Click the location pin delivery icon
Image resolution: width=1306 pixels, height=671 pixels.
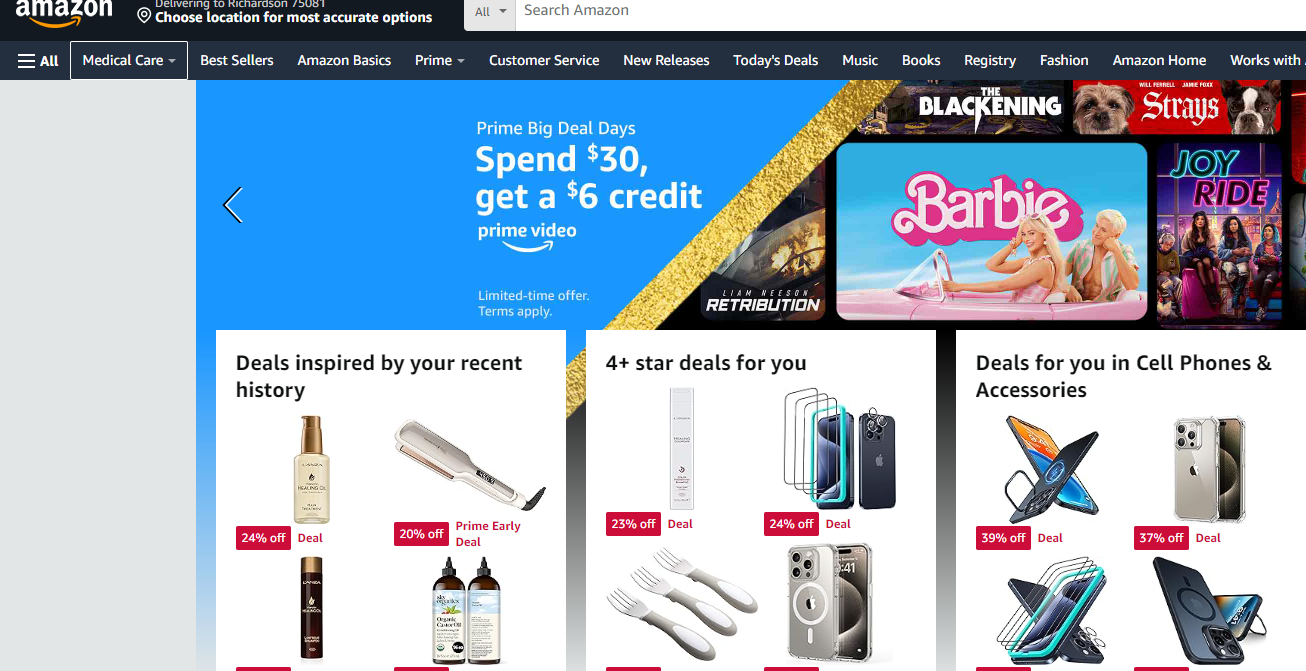(144, 16)
